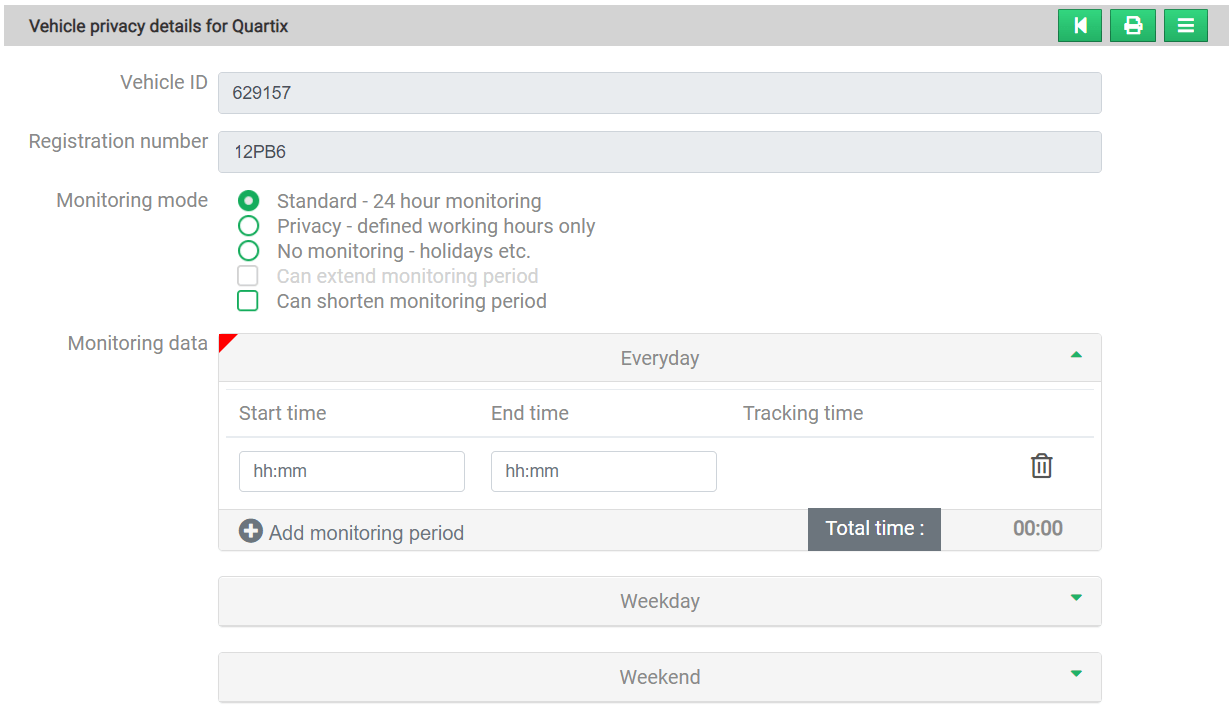Click the End time hh:mm field

point(603,471)
